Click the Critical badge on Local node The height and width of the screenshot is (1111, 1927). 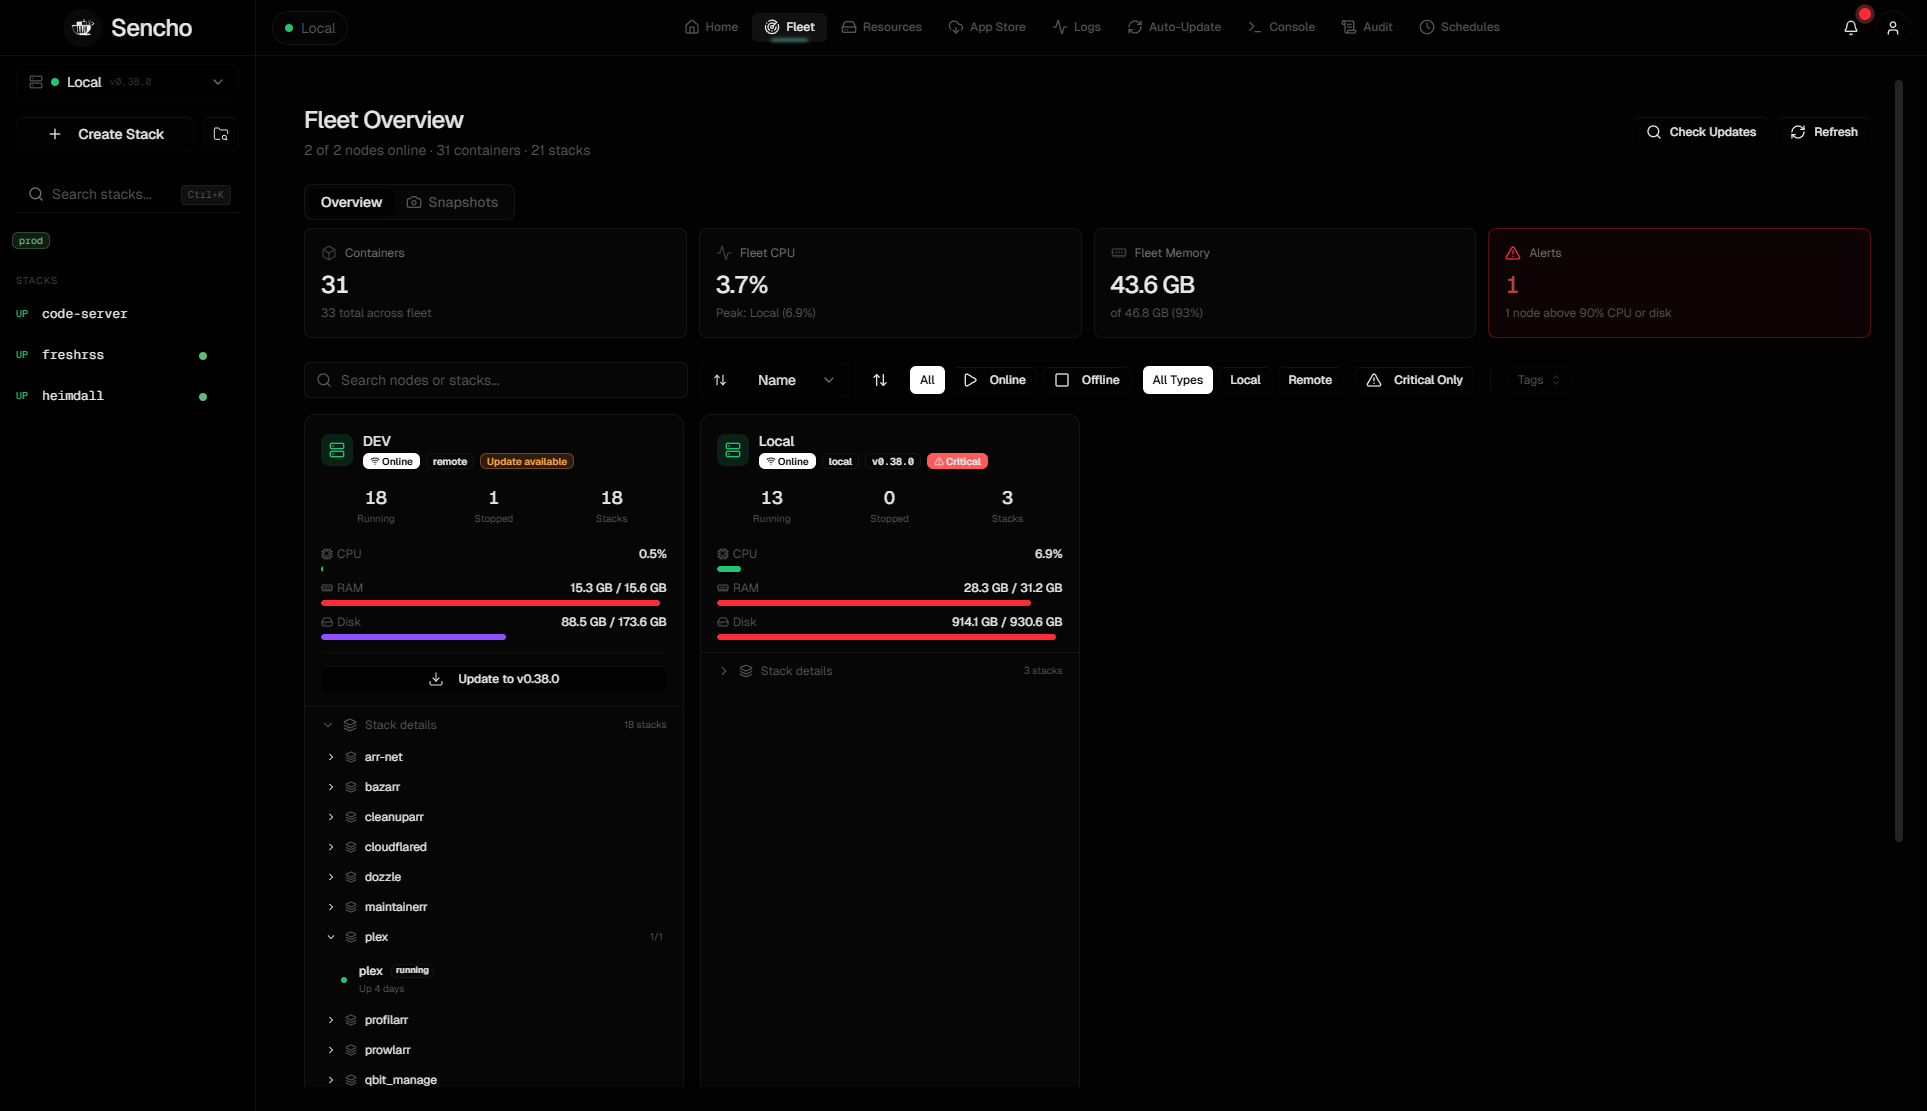click(x=957, y=461)
